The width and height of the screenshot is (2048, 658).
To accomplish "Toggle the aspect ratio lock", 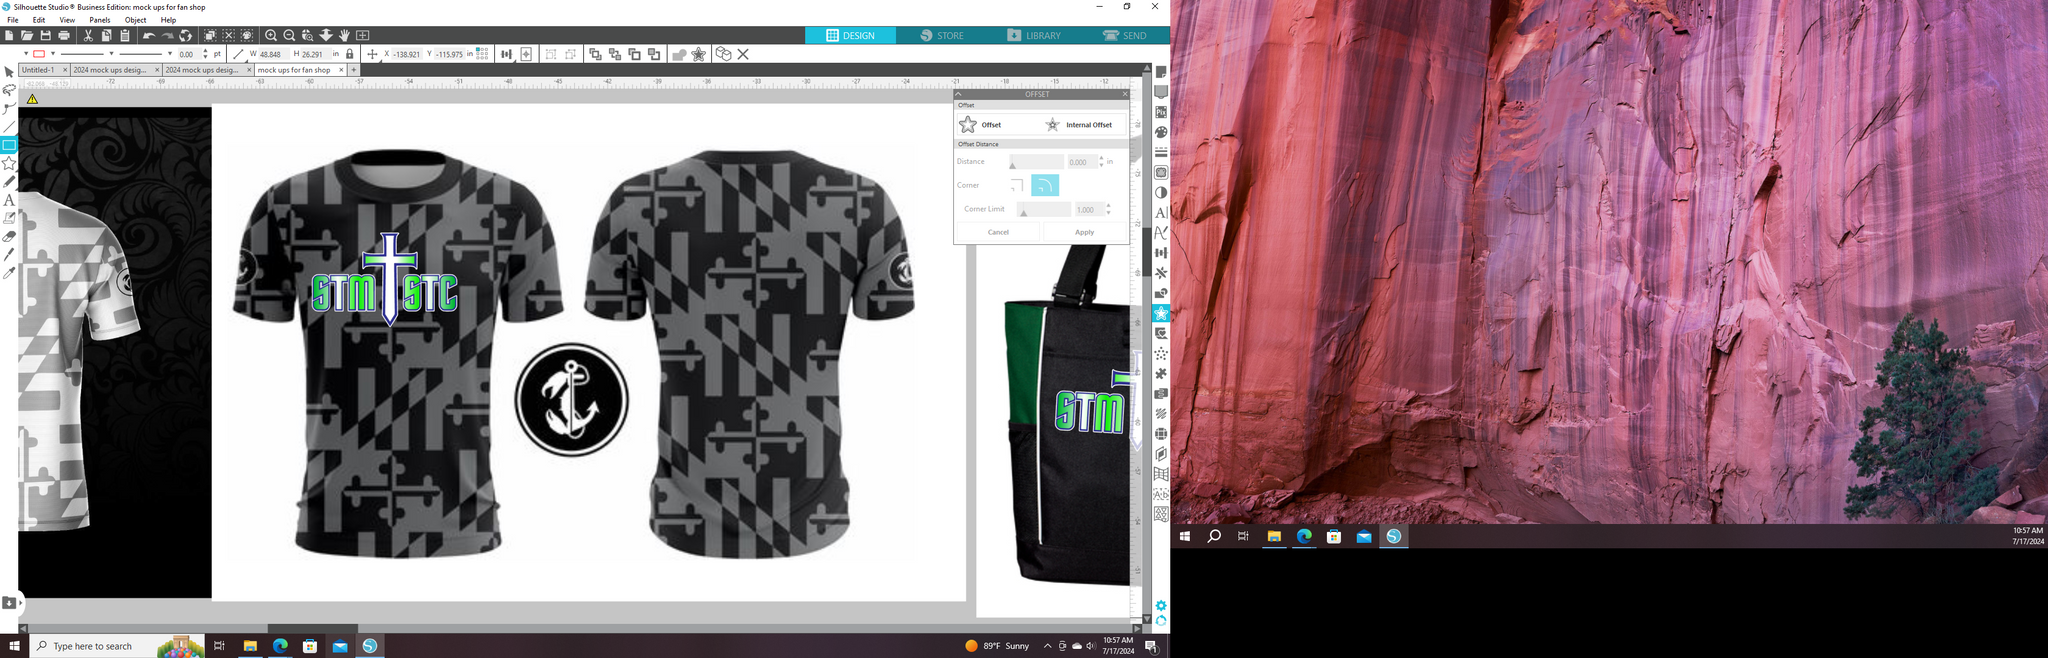I will (x=350, y=54).
